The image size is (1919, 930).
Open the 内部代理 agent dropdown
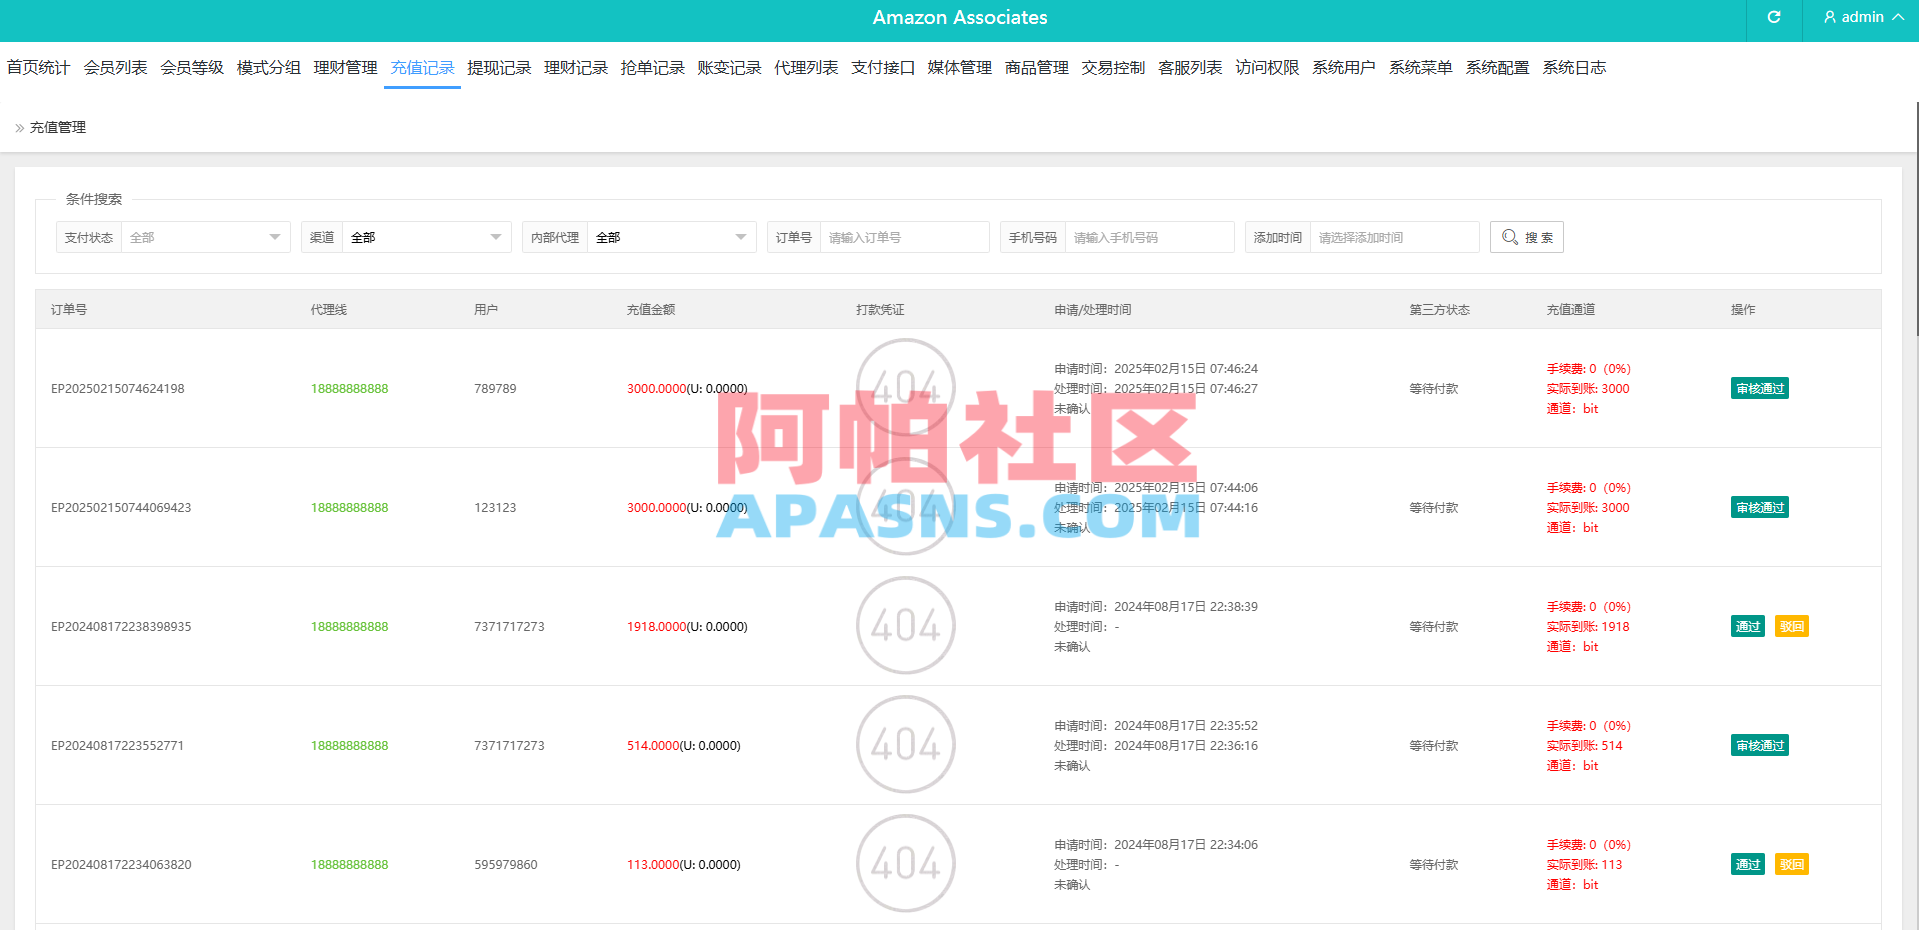pos(671,237)
